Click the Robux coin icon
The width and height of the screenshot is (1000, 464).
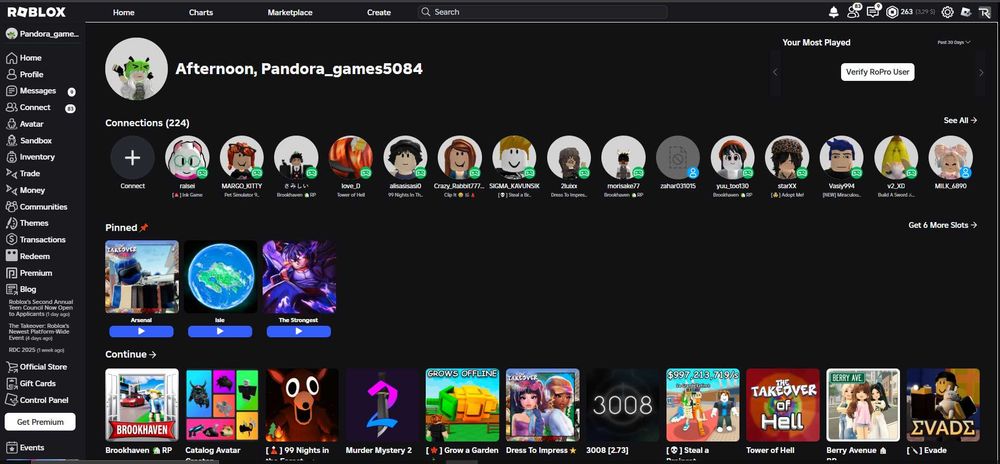(892, 12)
